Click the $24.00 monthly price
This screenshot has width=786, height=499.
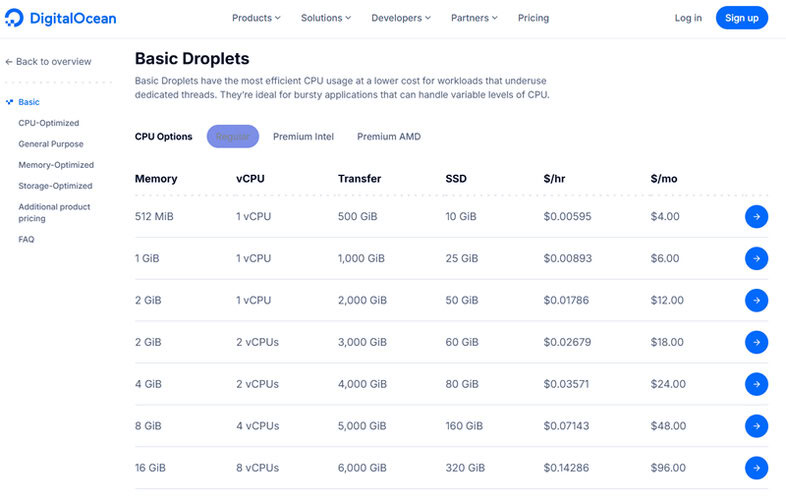click(x=668, y=384)
